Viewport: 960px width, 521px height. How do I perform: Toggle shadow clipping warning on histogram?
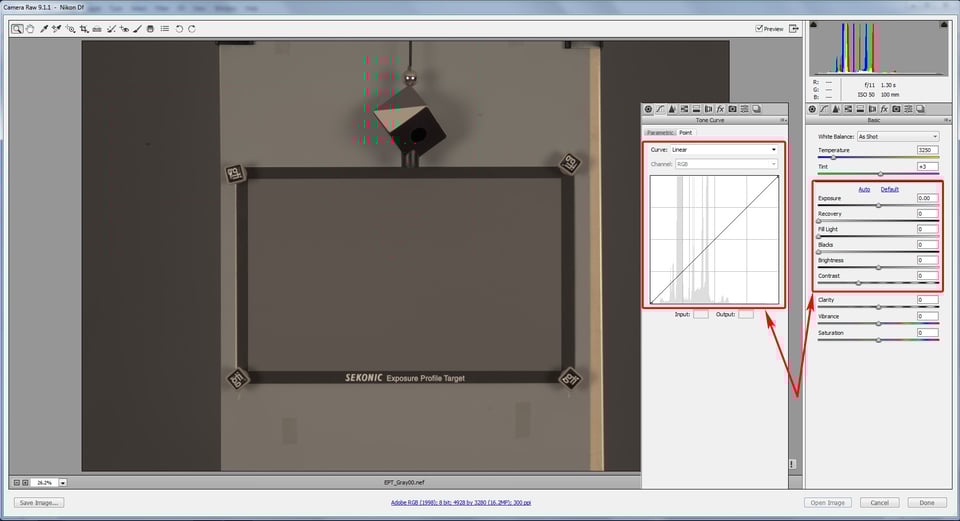(x=813, y=24)
